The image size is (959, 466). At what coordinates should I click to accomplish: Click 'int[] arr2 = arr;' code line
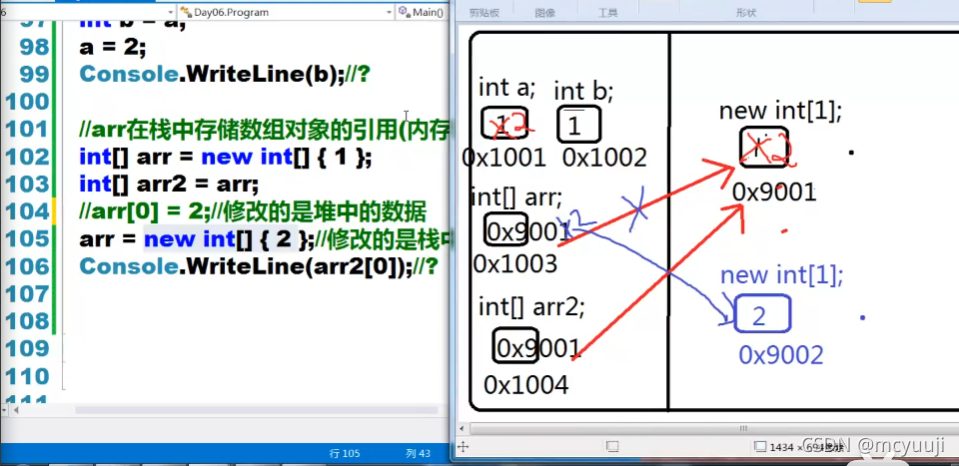coord(169,183)
